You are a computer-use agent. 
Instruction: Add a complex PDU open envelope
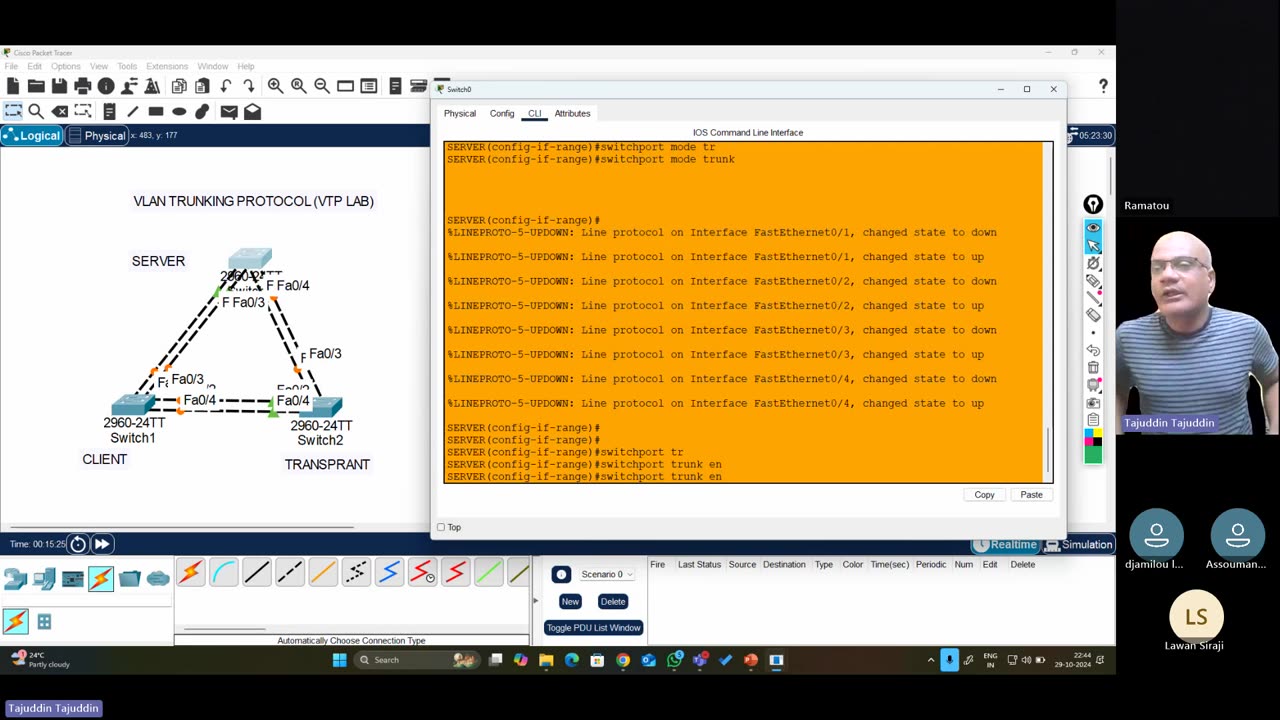point(252,111)
